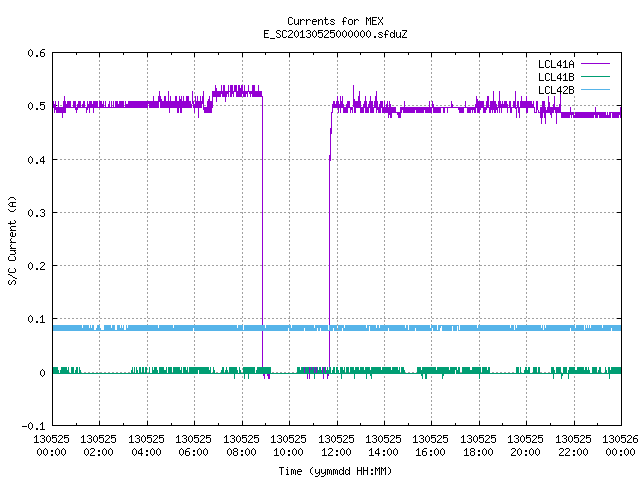Viewport: 640px width, 480px height.
Task: Click the y-axis tick value 0.5
Action: [36, 106]
